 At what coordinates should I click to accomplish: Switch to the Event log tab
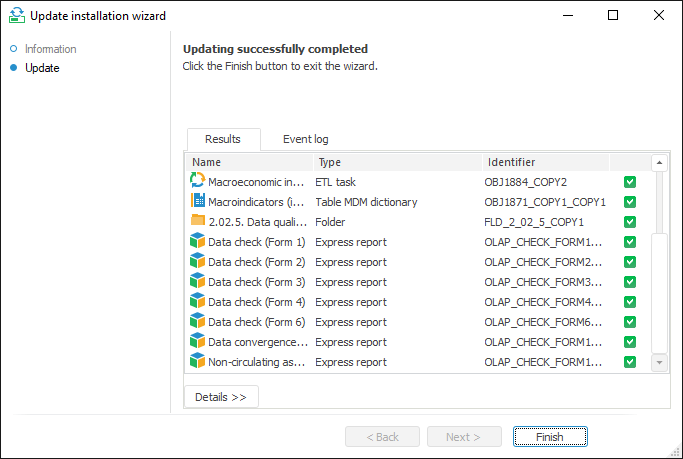pyautogui.click(x=305, y=139)
